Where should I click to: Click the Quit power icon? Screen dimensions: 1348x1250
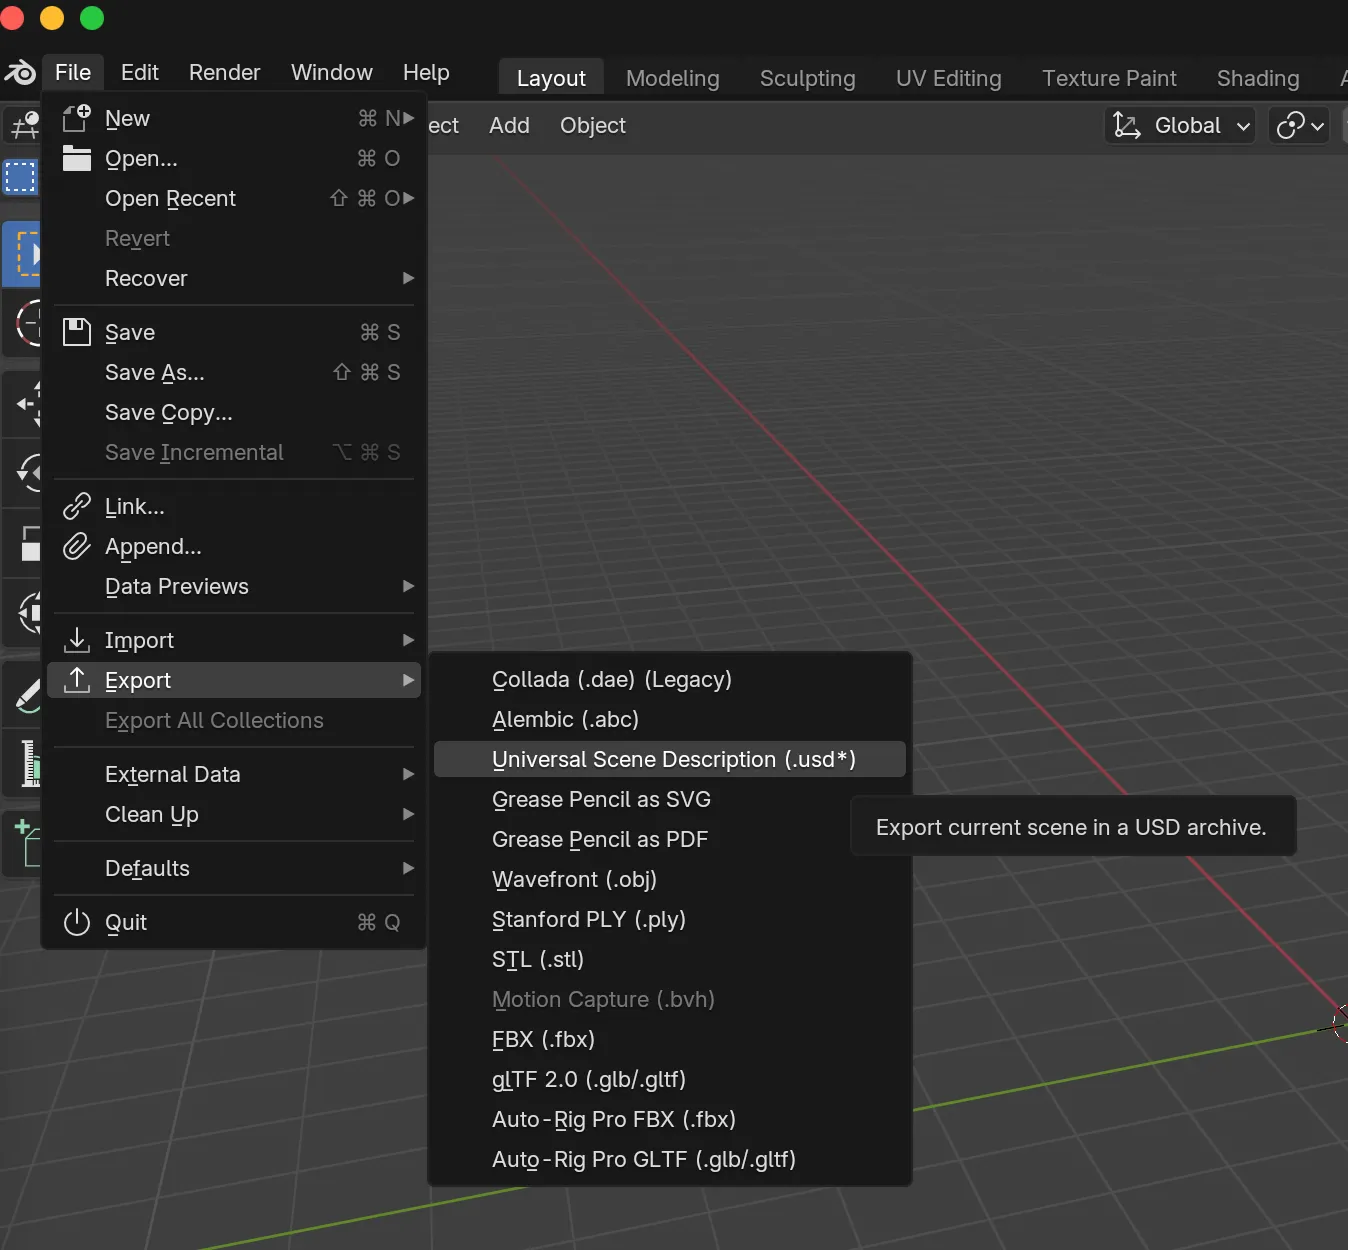[77, 922]
